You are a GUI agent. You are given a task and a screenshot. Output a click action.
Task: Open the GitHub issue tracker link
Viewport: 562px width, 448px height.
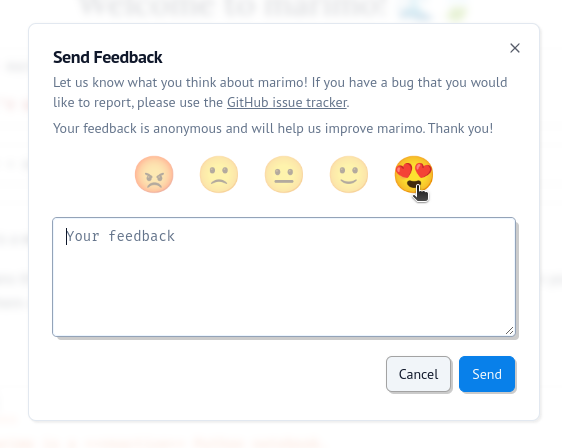click(x=287, y=103)
